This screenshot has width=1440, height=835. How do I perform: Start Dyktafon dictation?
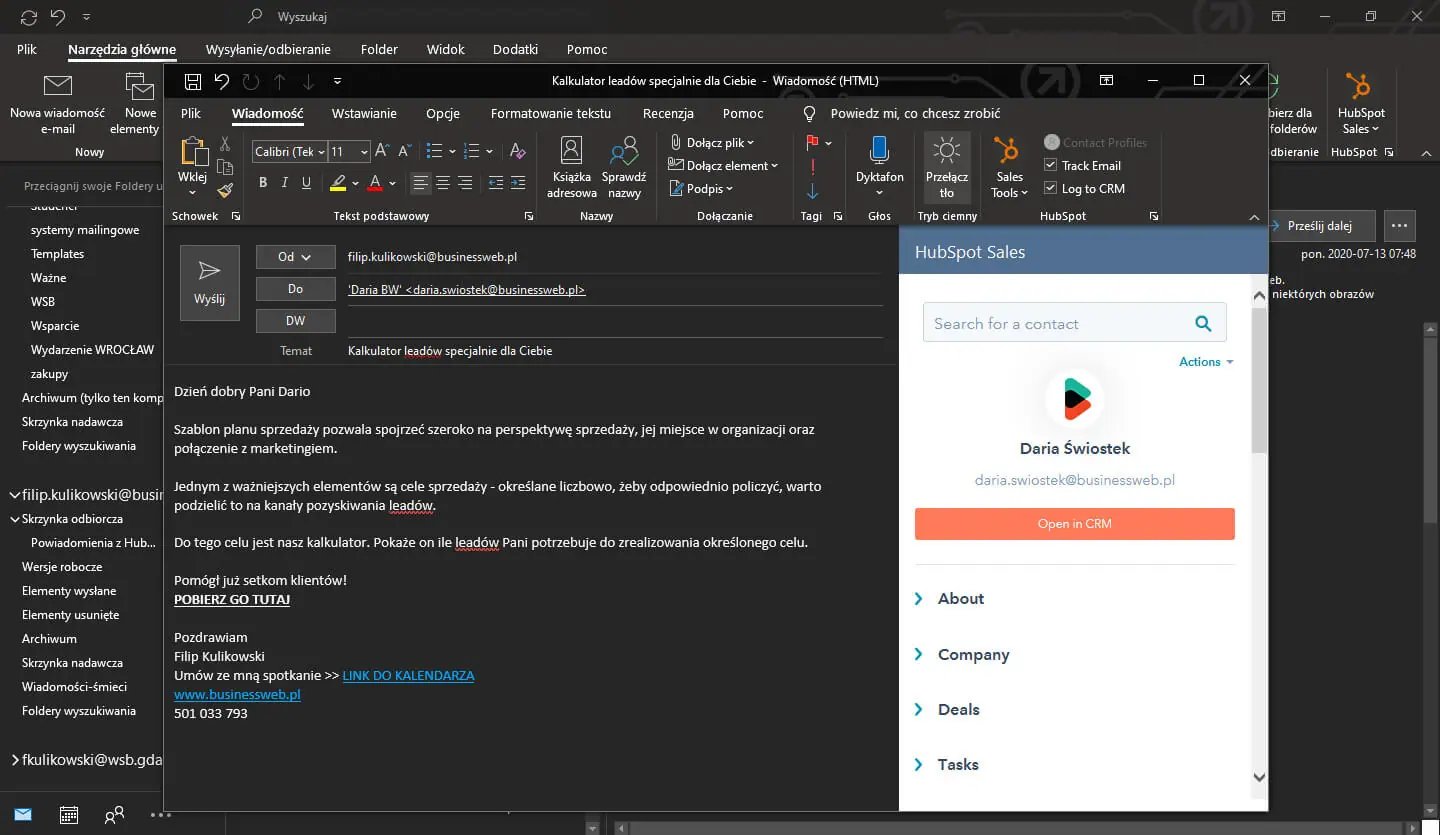pyautogui.click(x=879, y=167)
